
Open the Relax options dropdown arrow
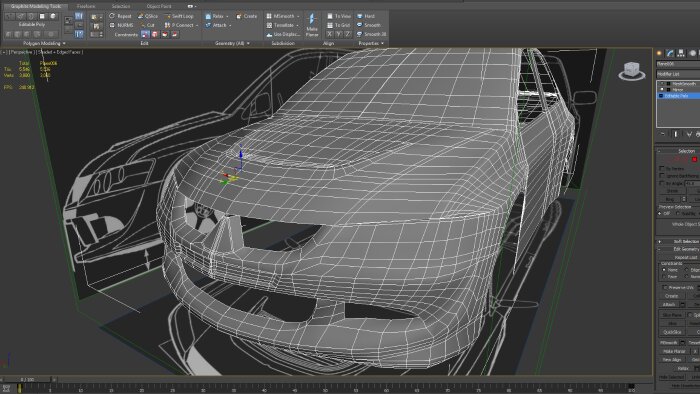(227, 17)
